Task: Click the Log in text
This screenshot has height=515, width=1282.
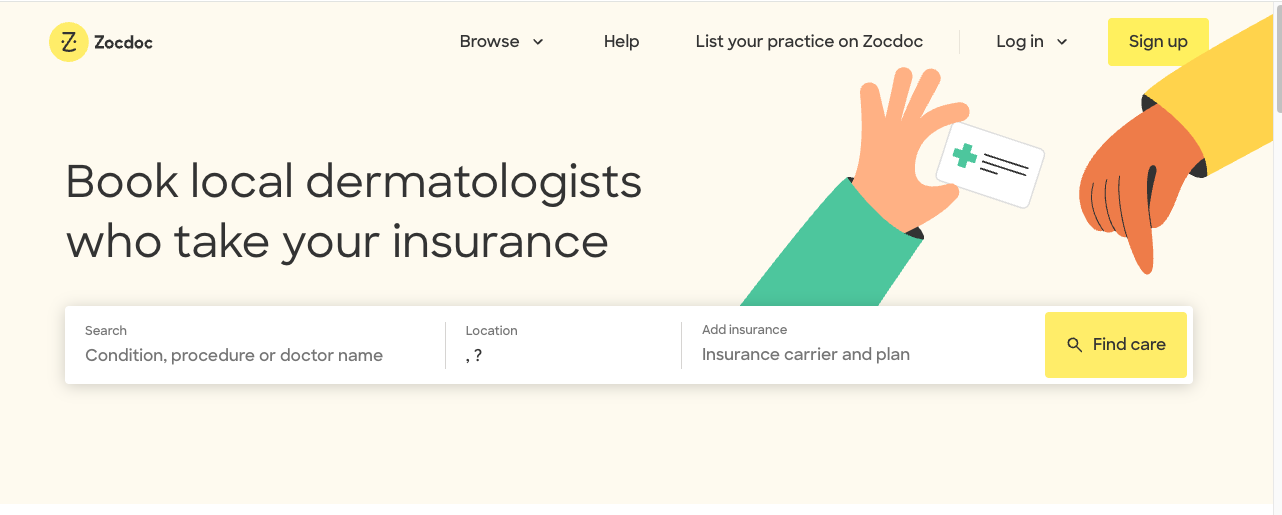Action: point(1019,42)
